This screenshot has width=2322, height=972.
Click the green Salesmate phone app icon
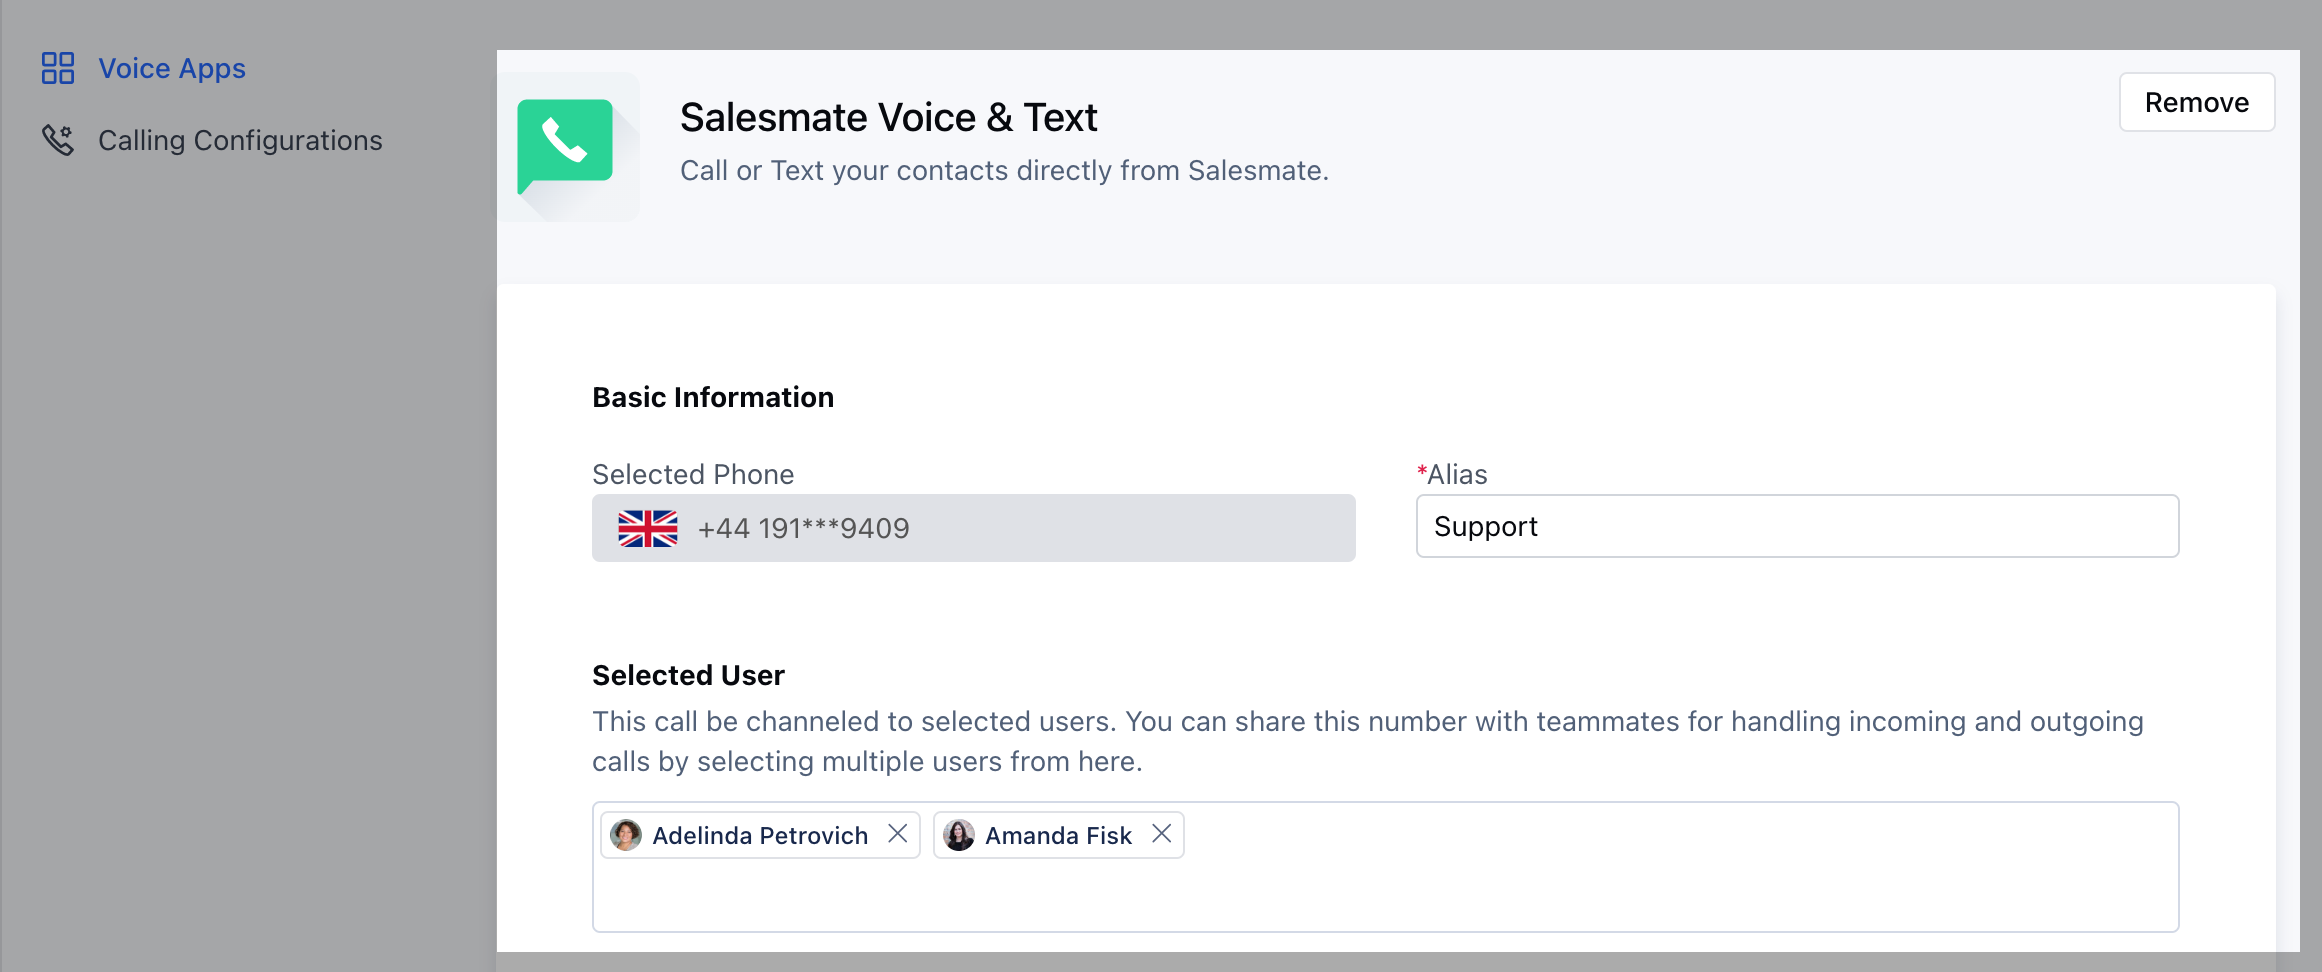point(565,143)
